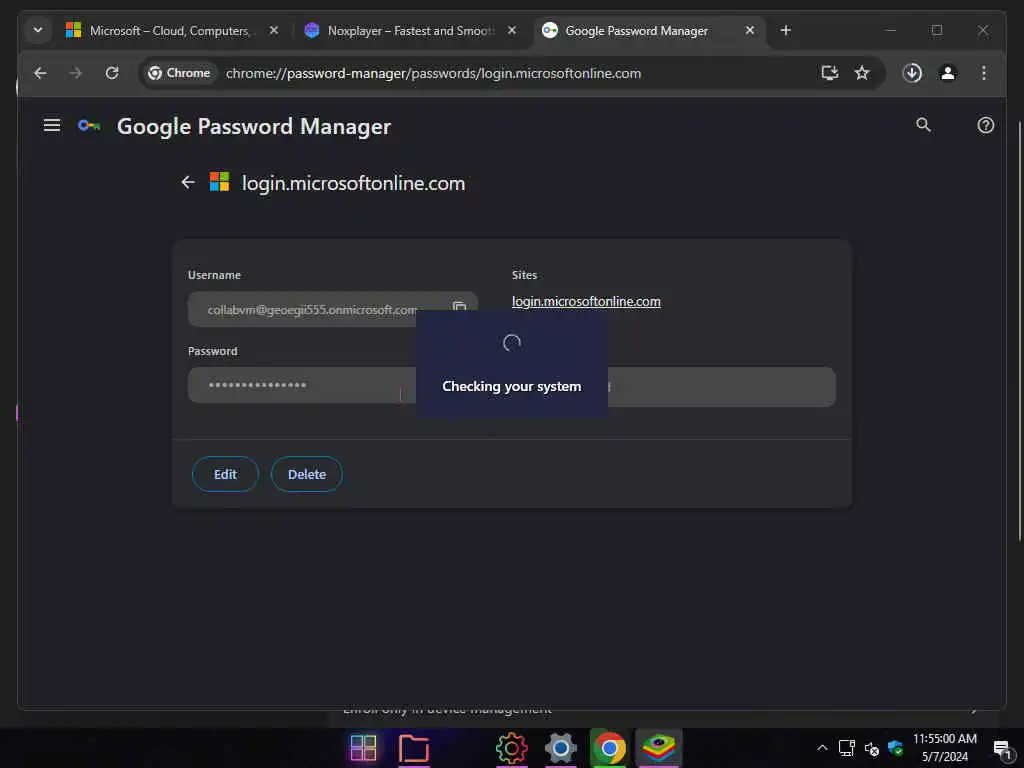This screenshot has width=1024, height=768.
Task: Click the install app icon in address bar
Action: 829,73
